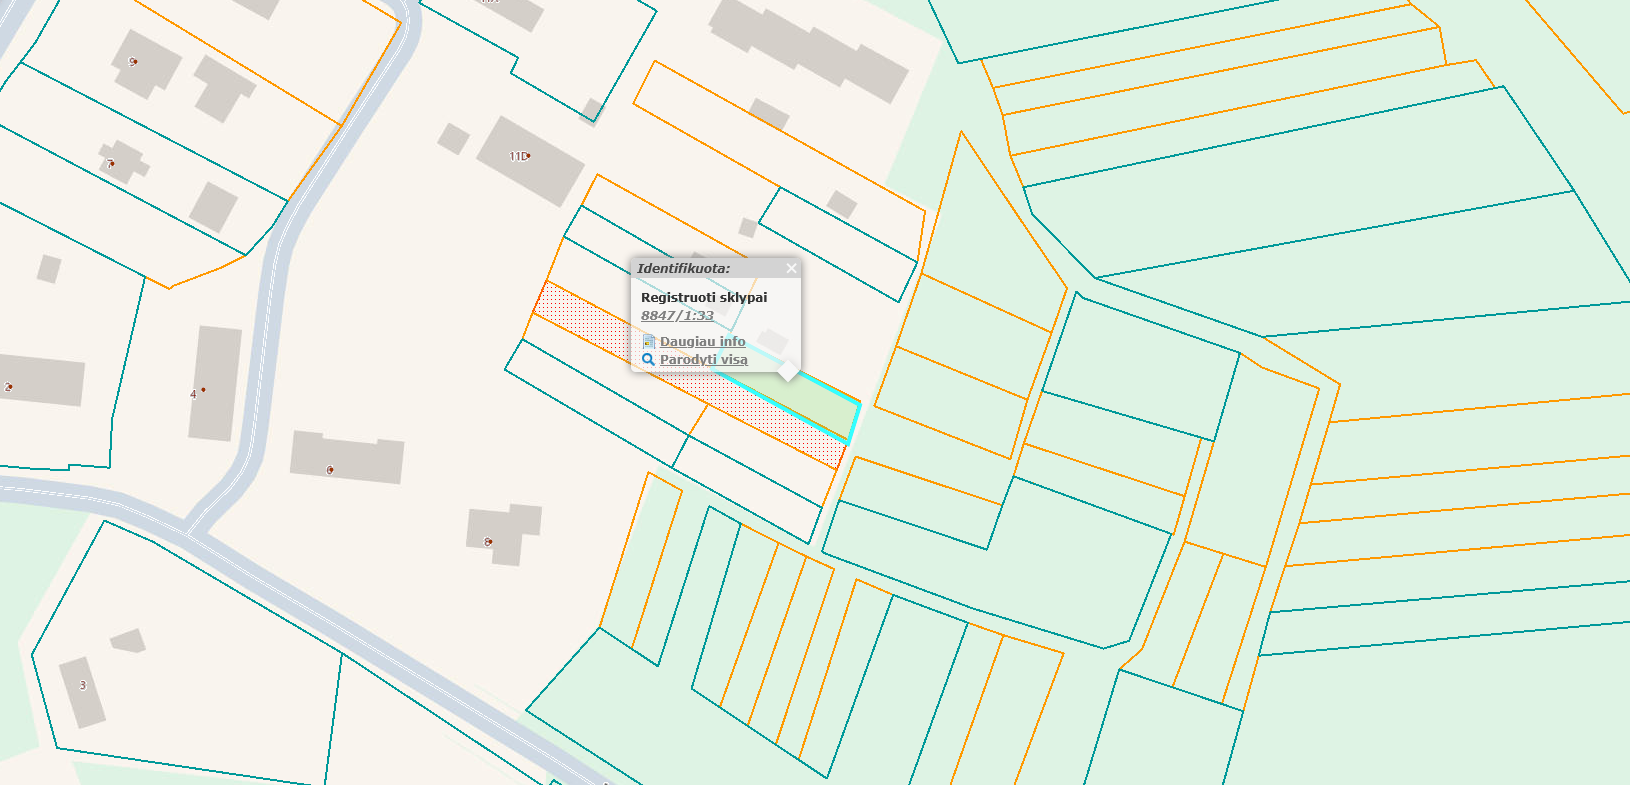Click building labeled number 3

[x=82, y=686]
